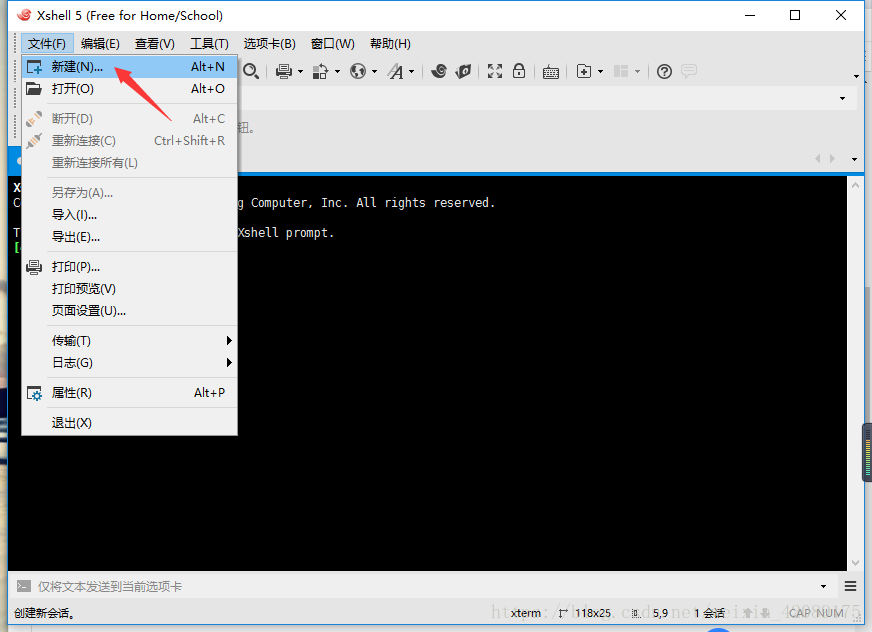Choose 退出(X) to quit Xshell
The image size is (872, 632).
[130, 423]
